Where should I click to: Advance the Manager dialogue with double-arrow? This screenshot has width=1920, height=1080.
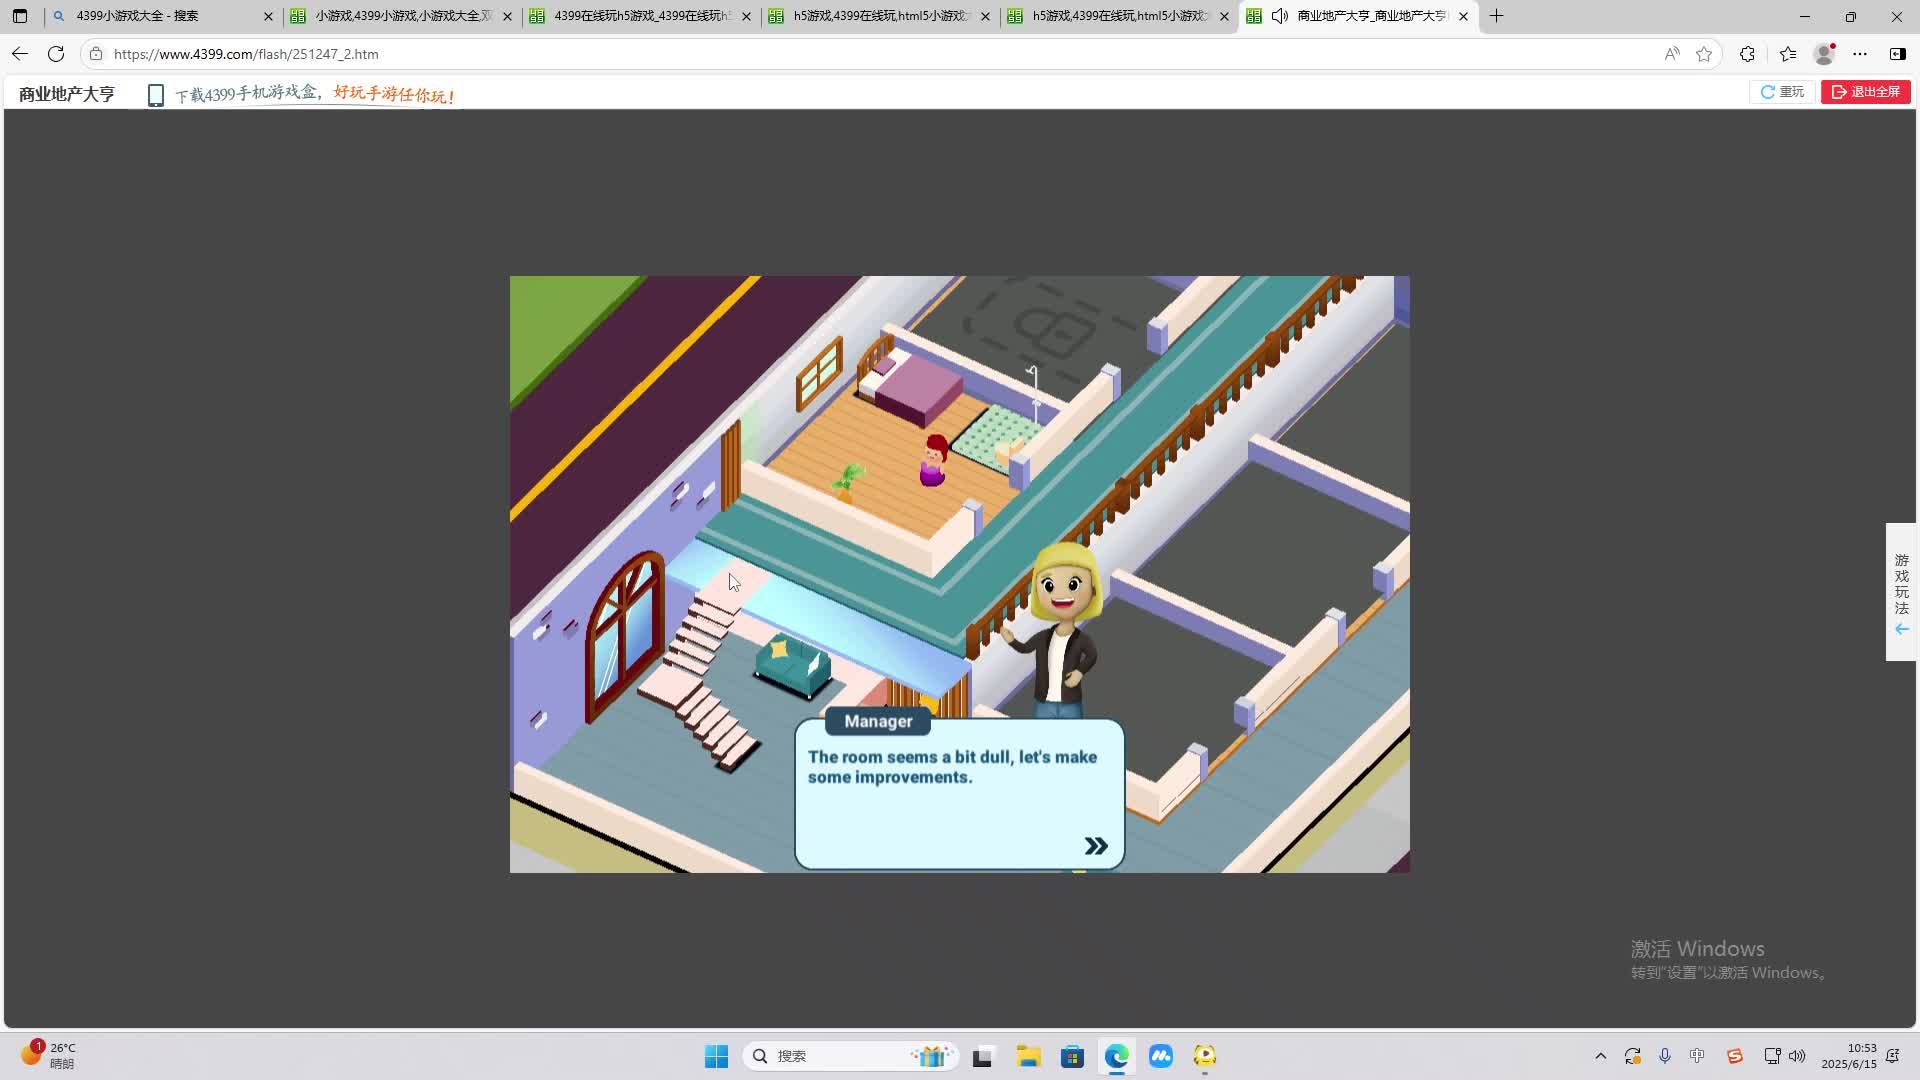pos(1096,846)
